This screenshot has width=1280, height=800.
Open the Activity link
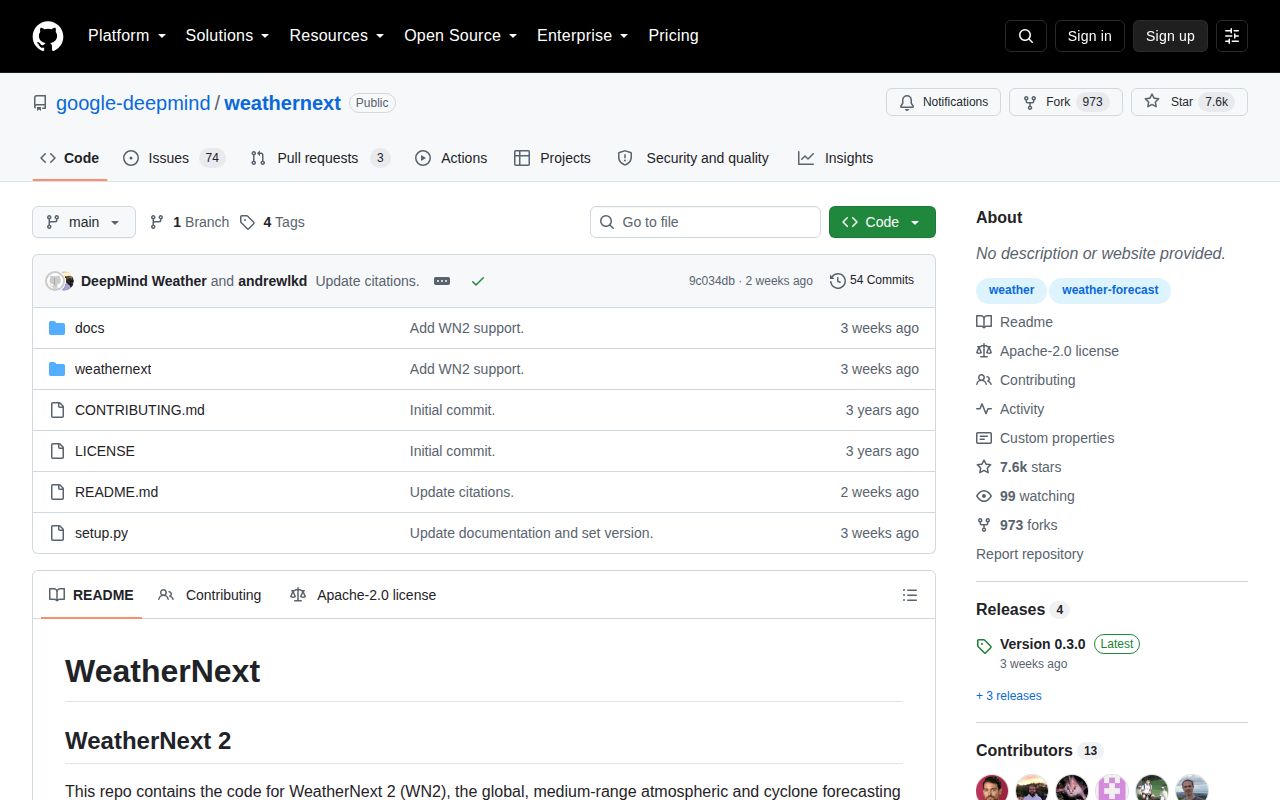click(x=1010, y=409)
